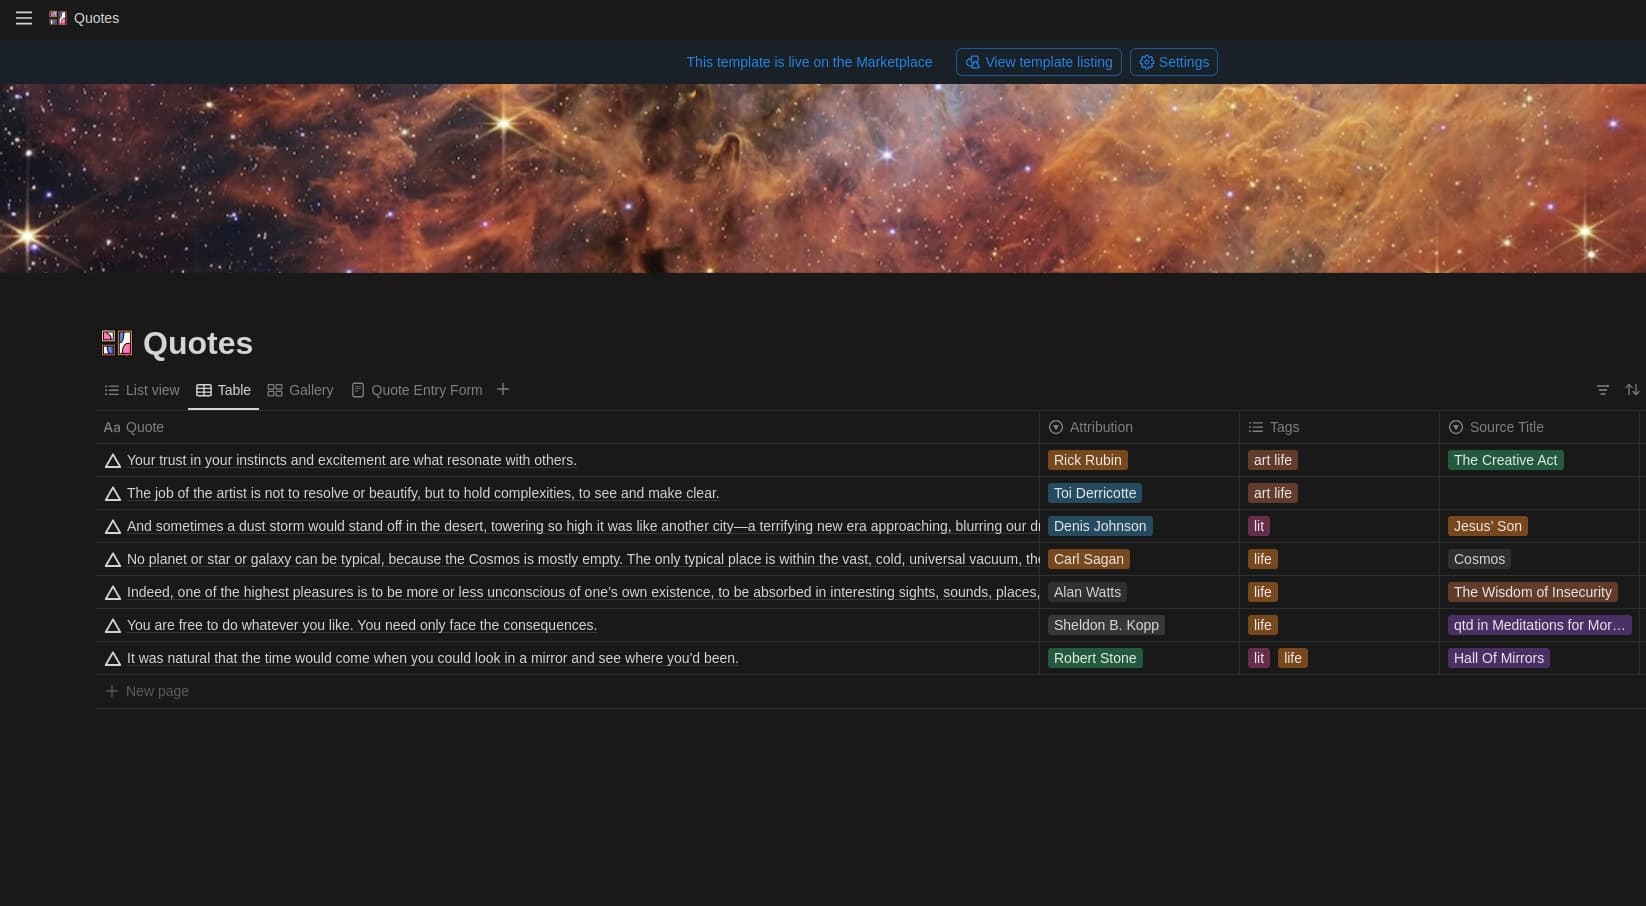The height and width of the screenshot is (906, 1646).
Task: Click the triangle icon of Sheldon B. Kopp row
Action: pyautogui.click(x=113, y=626)
